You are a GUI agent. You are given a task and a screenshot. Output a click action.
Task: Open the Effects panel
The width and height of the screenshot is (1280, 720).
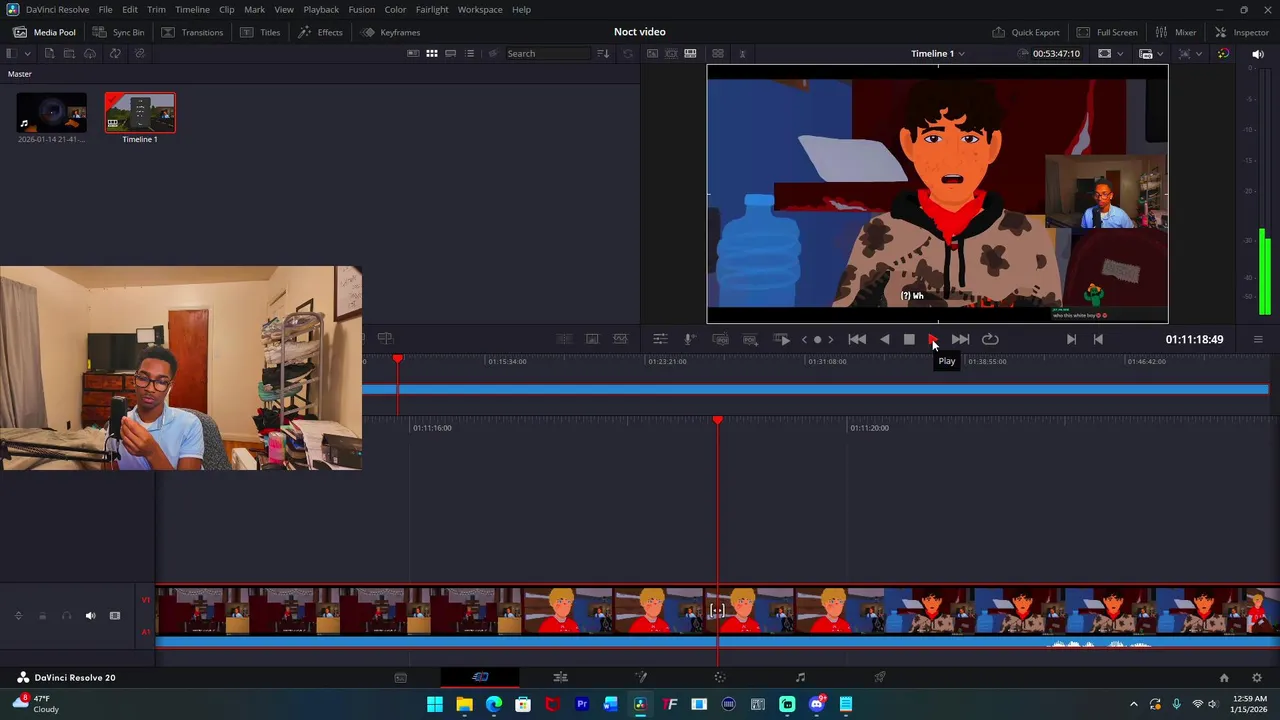pyautogui.click(x=320, y=32)
